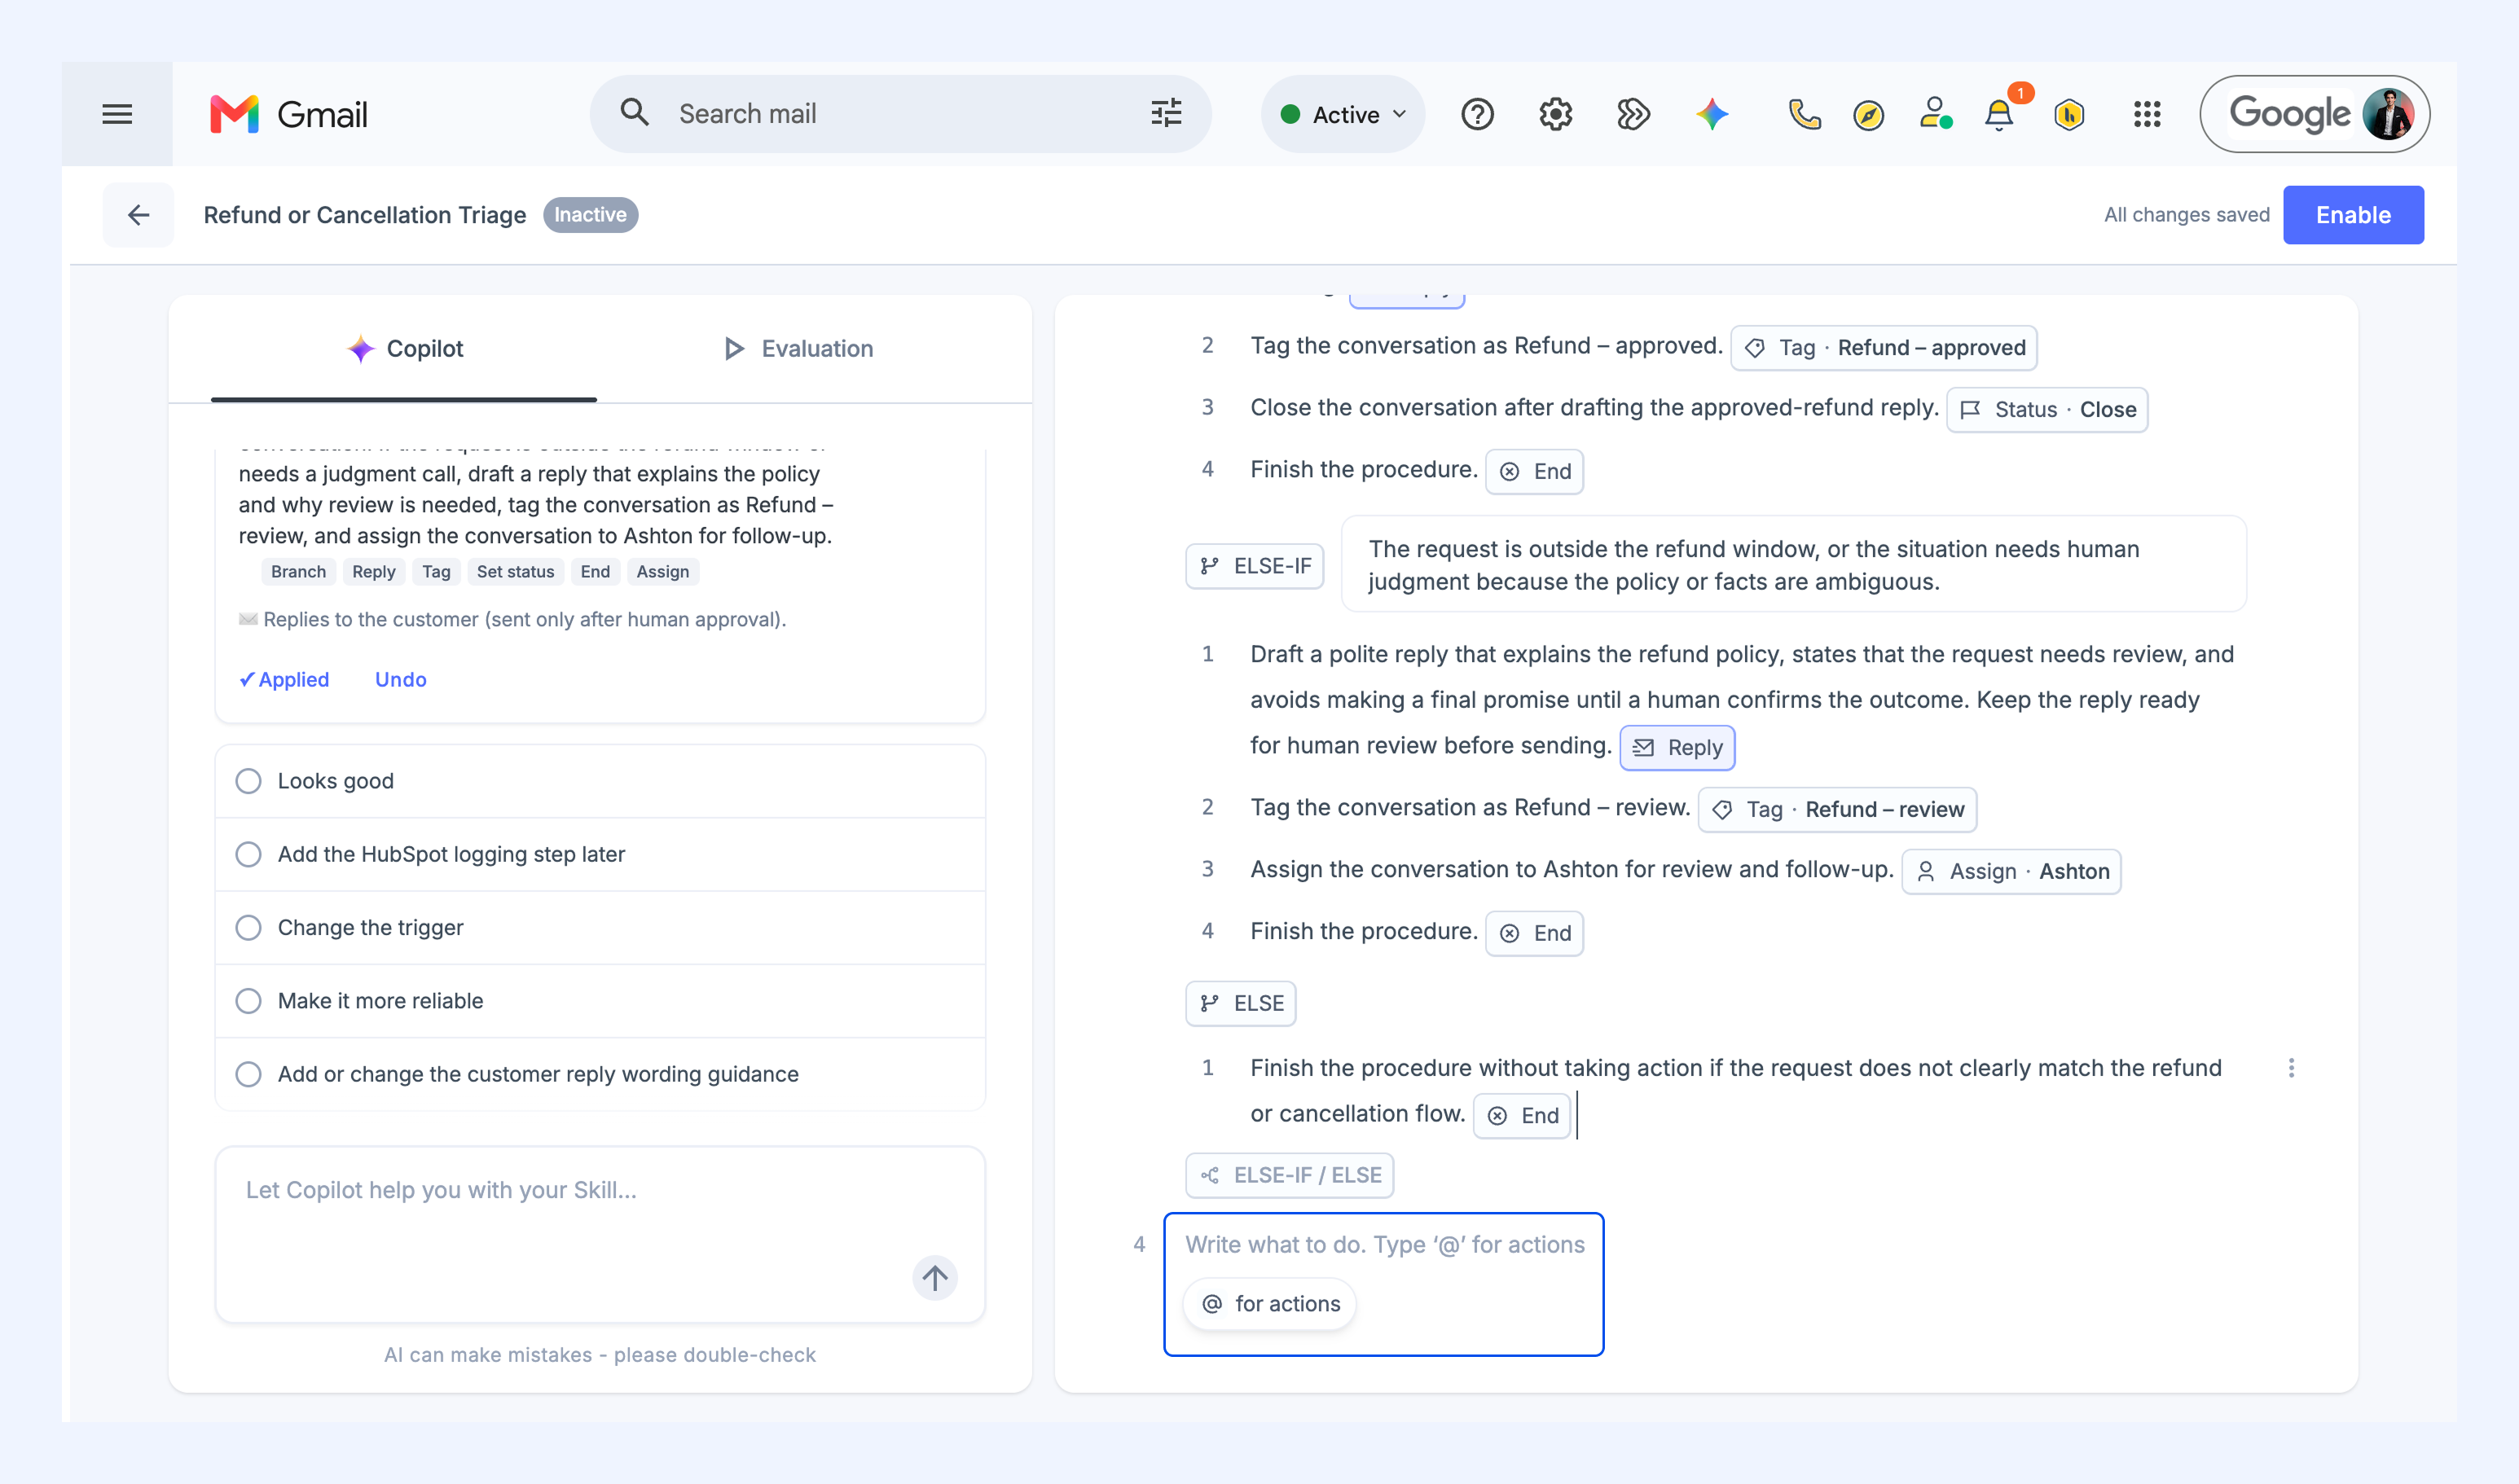This screenshot has height=1484, width=2519.
Task: Click the Enable button
Action: 2353,214
